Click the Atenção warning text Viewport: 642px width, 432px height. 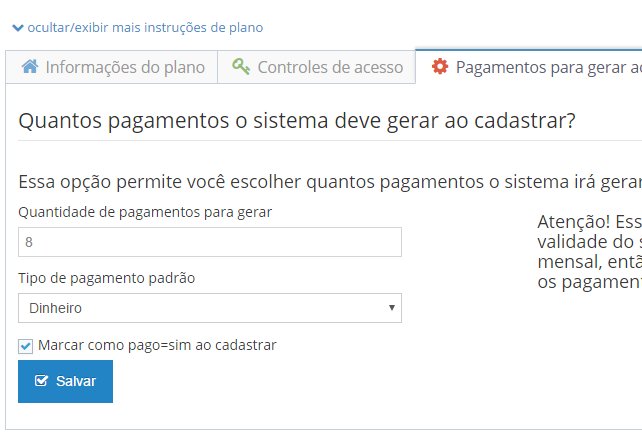[588, 251]
